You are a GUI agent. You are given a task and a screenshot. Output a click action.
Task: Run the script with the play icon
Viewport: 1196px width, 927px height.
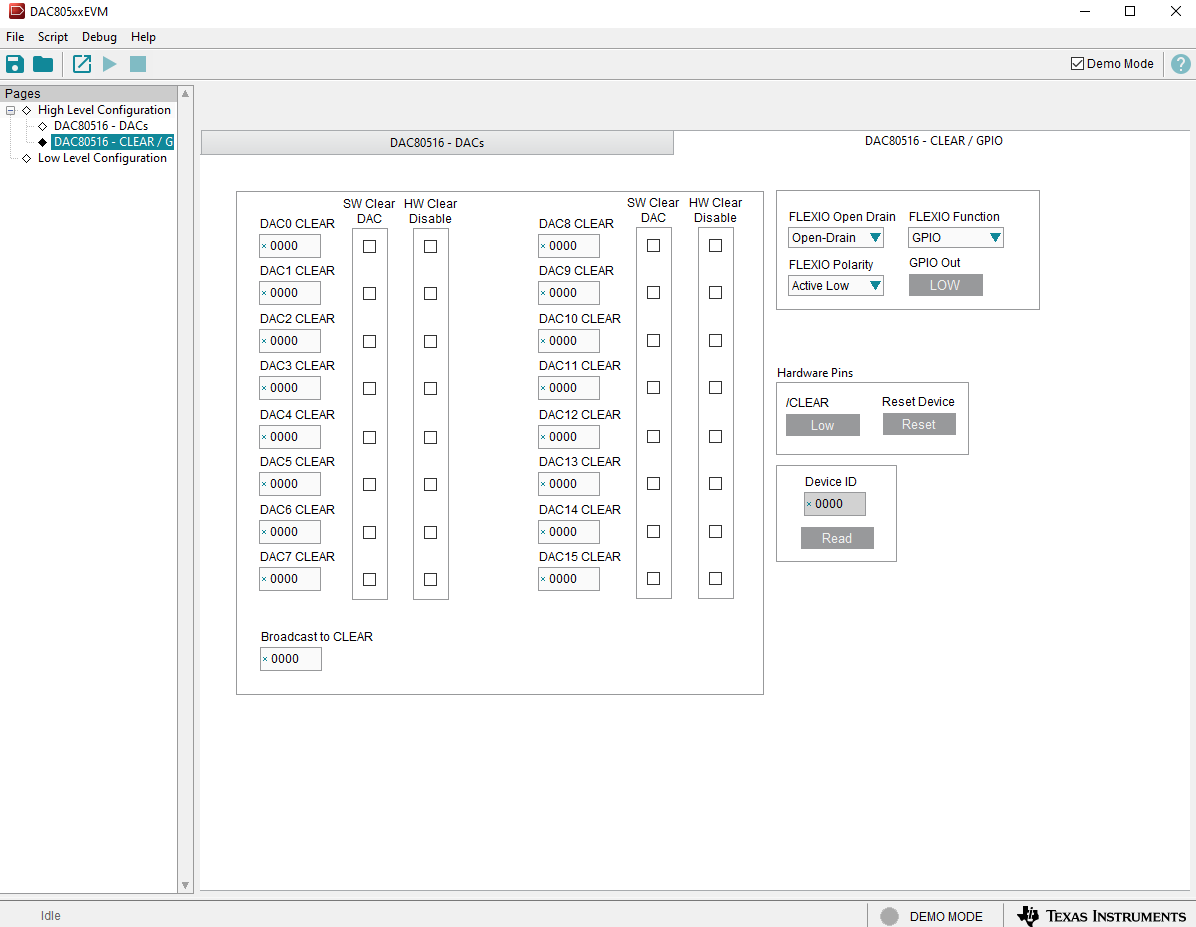[110, 63]
